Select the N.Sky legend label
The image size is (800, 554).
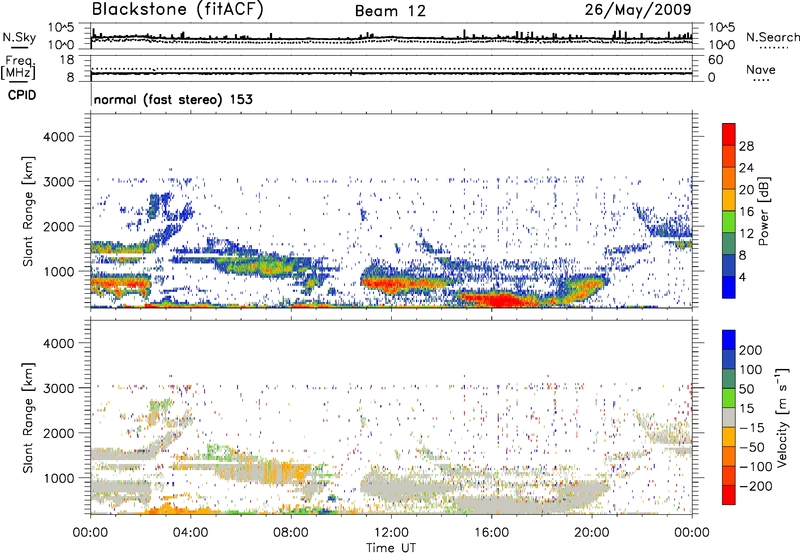pos(19,37)
